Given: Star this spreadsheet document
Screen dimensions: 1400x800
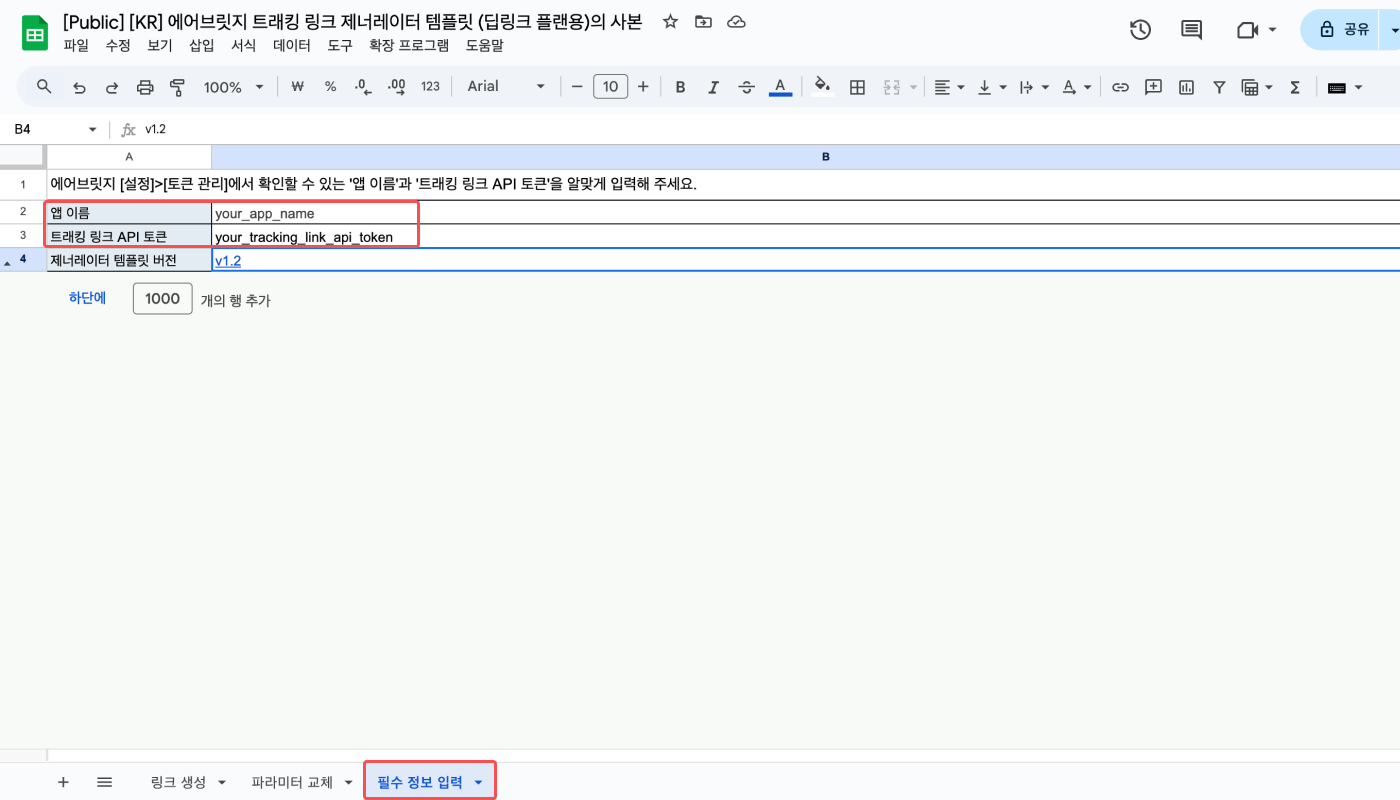Looking at the screenshot, I should click(670, 22).
